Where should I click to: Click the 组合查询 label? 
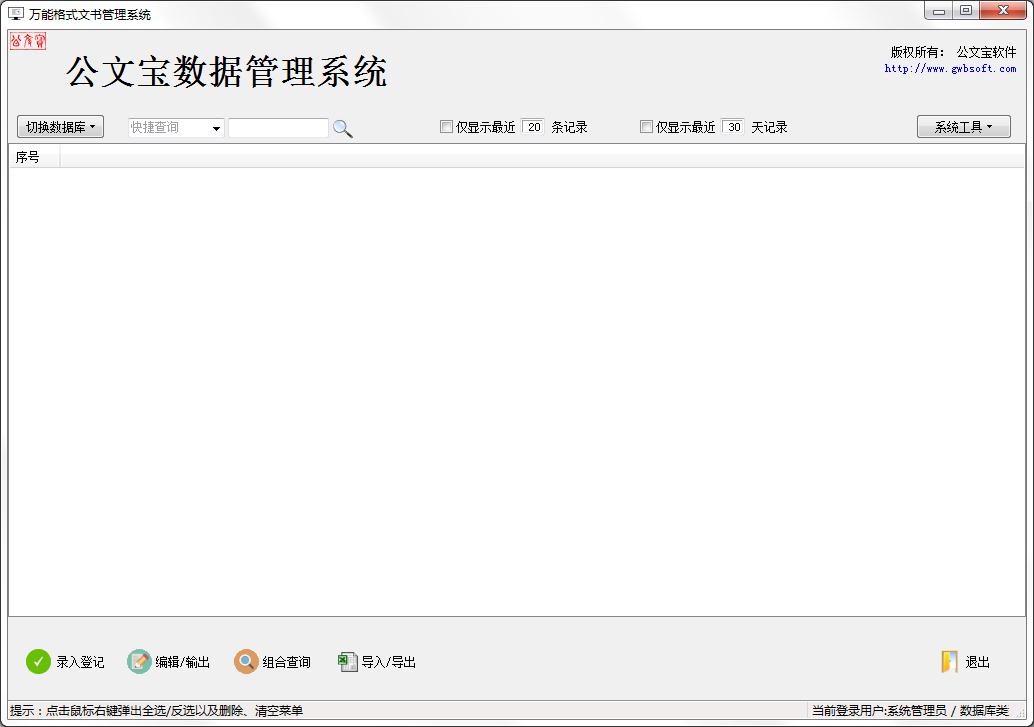click(286, 662)
